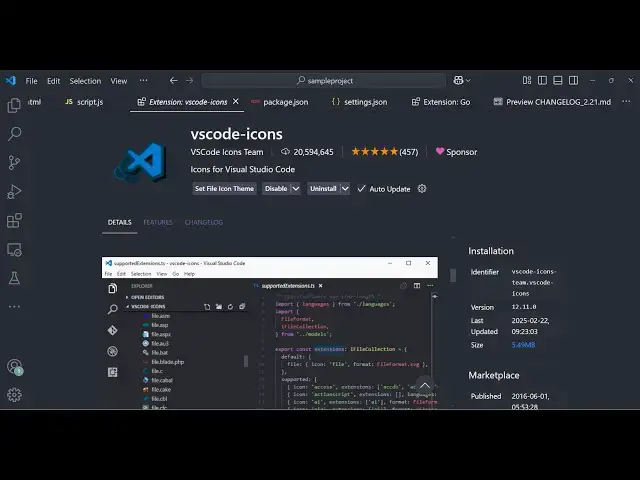This screenshot has width=640, height=480.
Task: Open the Search view in activity bar
Action: pyautogui.click(x=14, y=133)
